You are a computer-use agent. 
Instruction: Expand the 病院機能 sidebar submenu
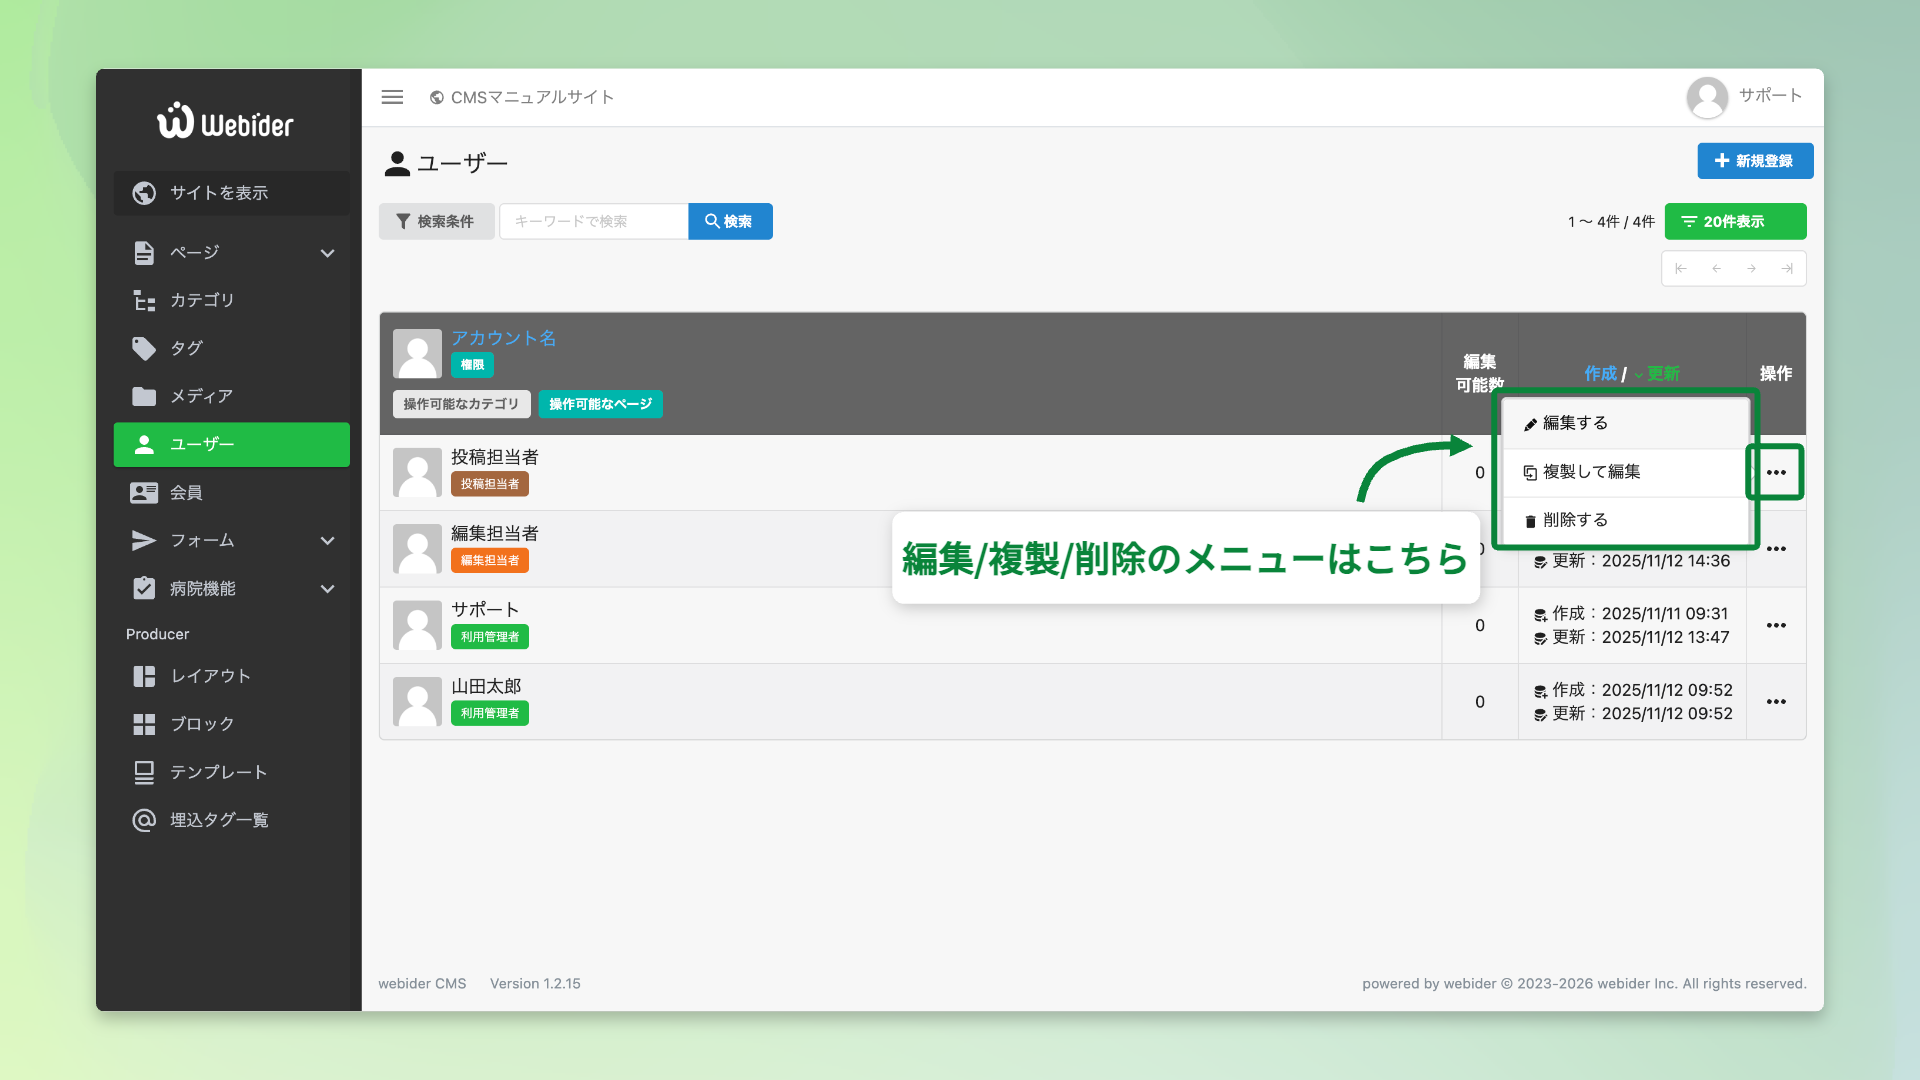click(x=327, y=589)
